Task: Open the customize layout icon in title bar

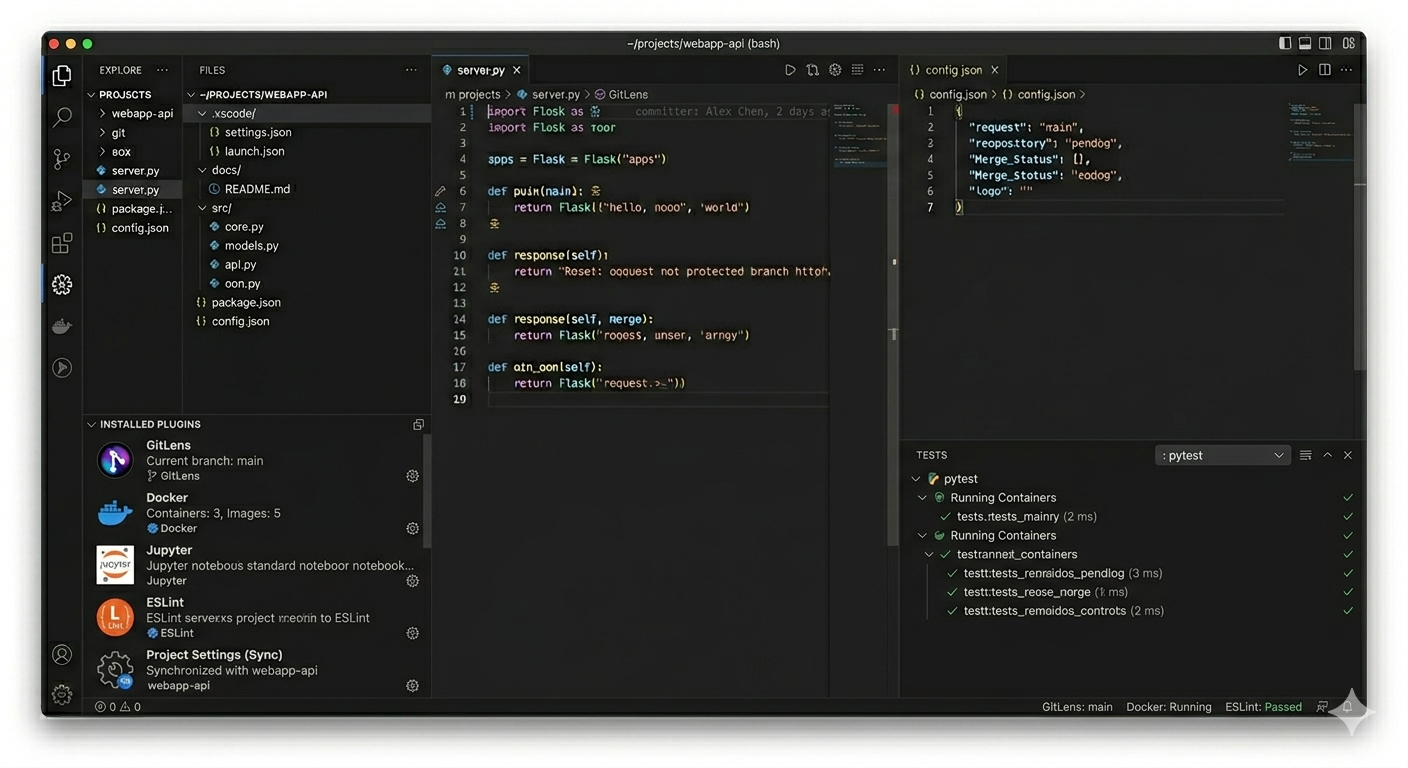Action: [1348, 43]
